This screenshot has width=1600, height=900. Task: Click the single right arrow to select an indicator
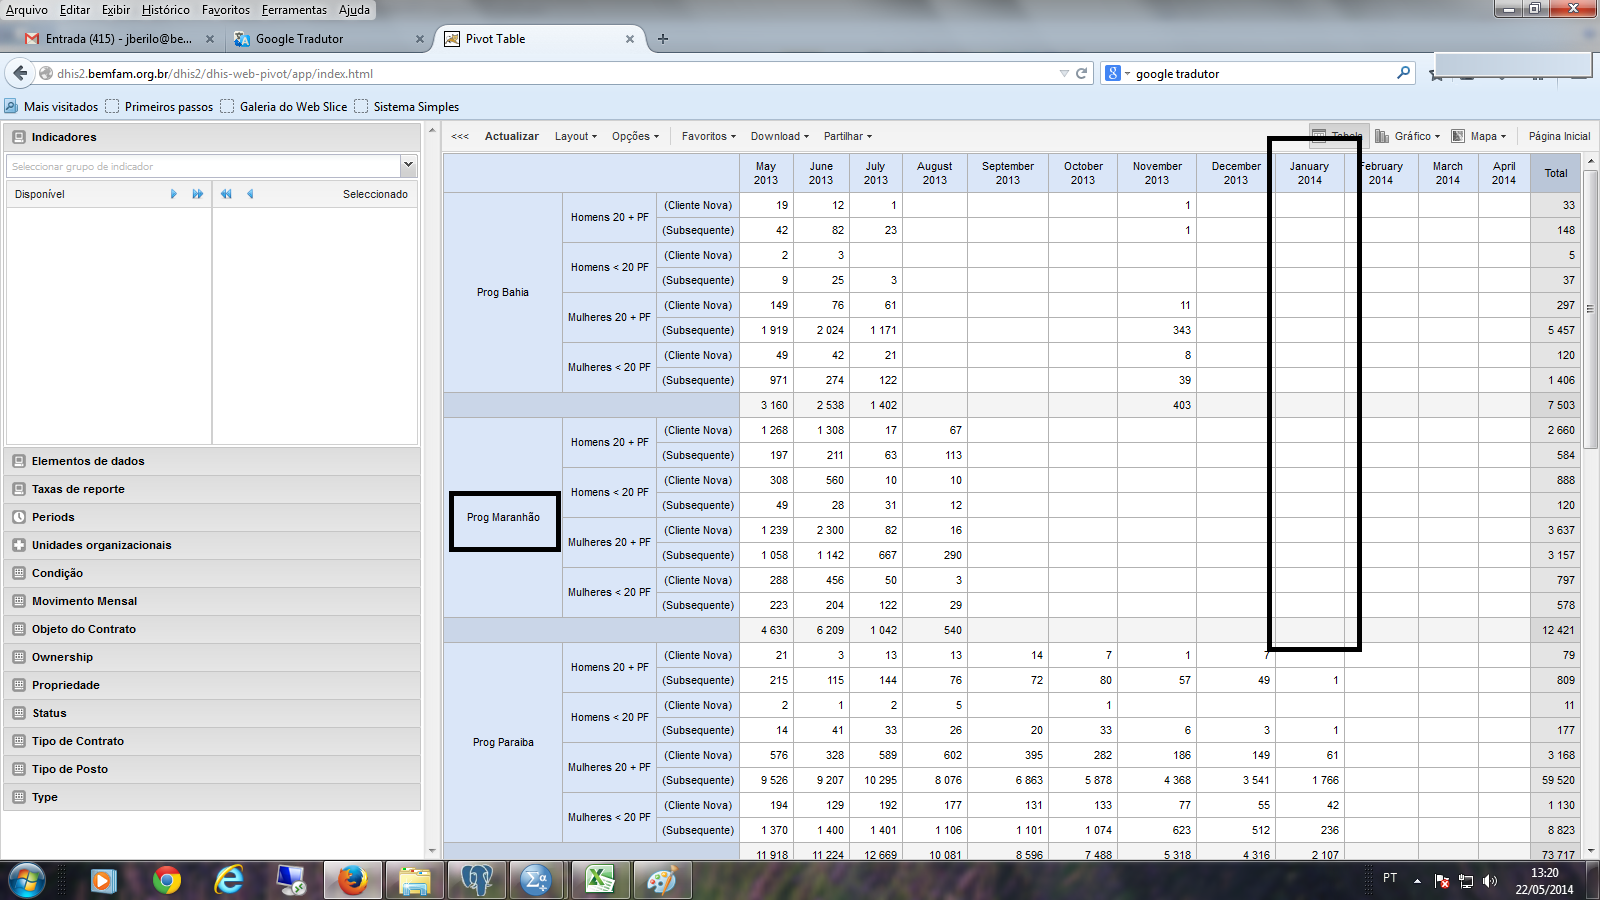(174, 194)
